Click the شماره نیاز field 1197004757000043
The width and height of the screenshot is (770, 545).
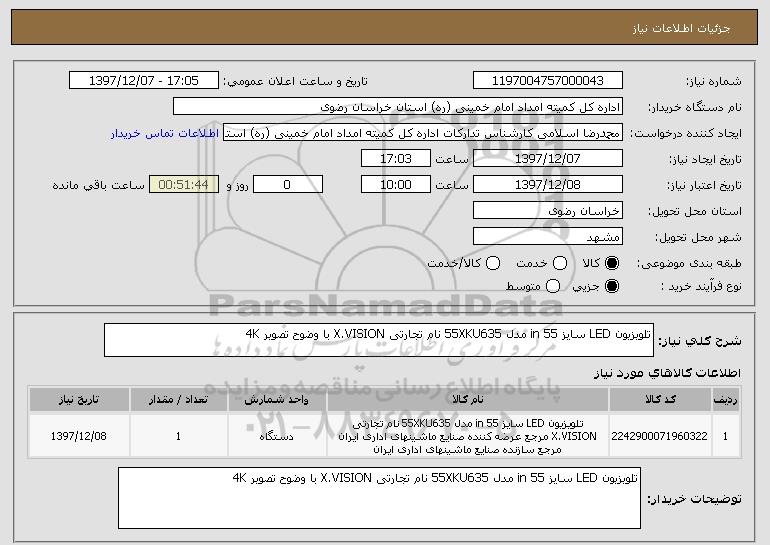pyautogui.click(x=548, y=81)
